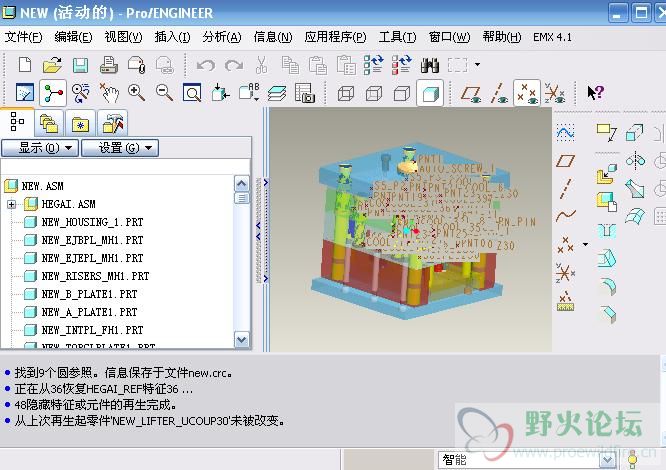Click the Orient mode icon
Image resolution: width=666 pixels, height=470 pixels.
tap(81, 93)
